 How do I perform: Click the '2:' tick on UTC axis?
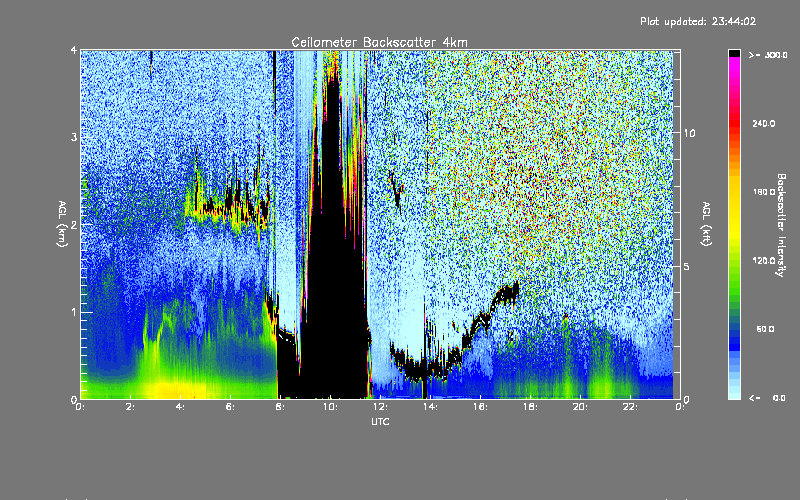[131, 407]
